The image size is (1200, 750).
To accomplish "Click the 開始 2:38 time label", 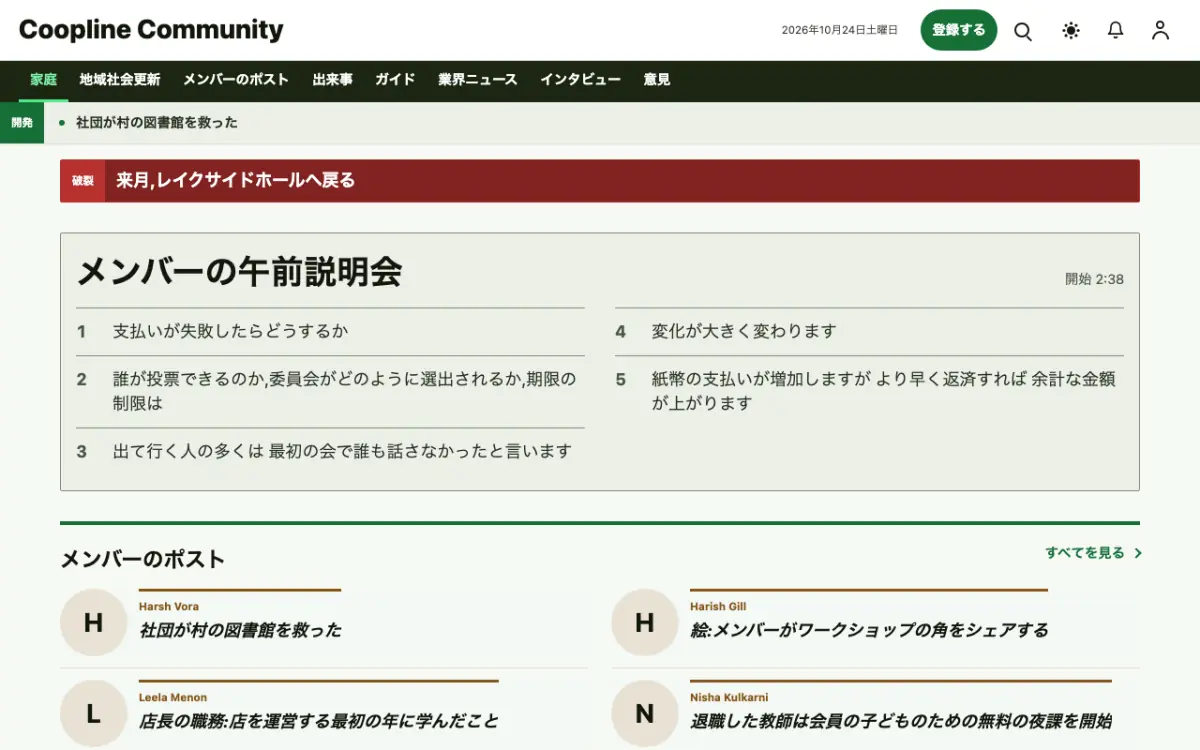I will [x=1094, y=280].
